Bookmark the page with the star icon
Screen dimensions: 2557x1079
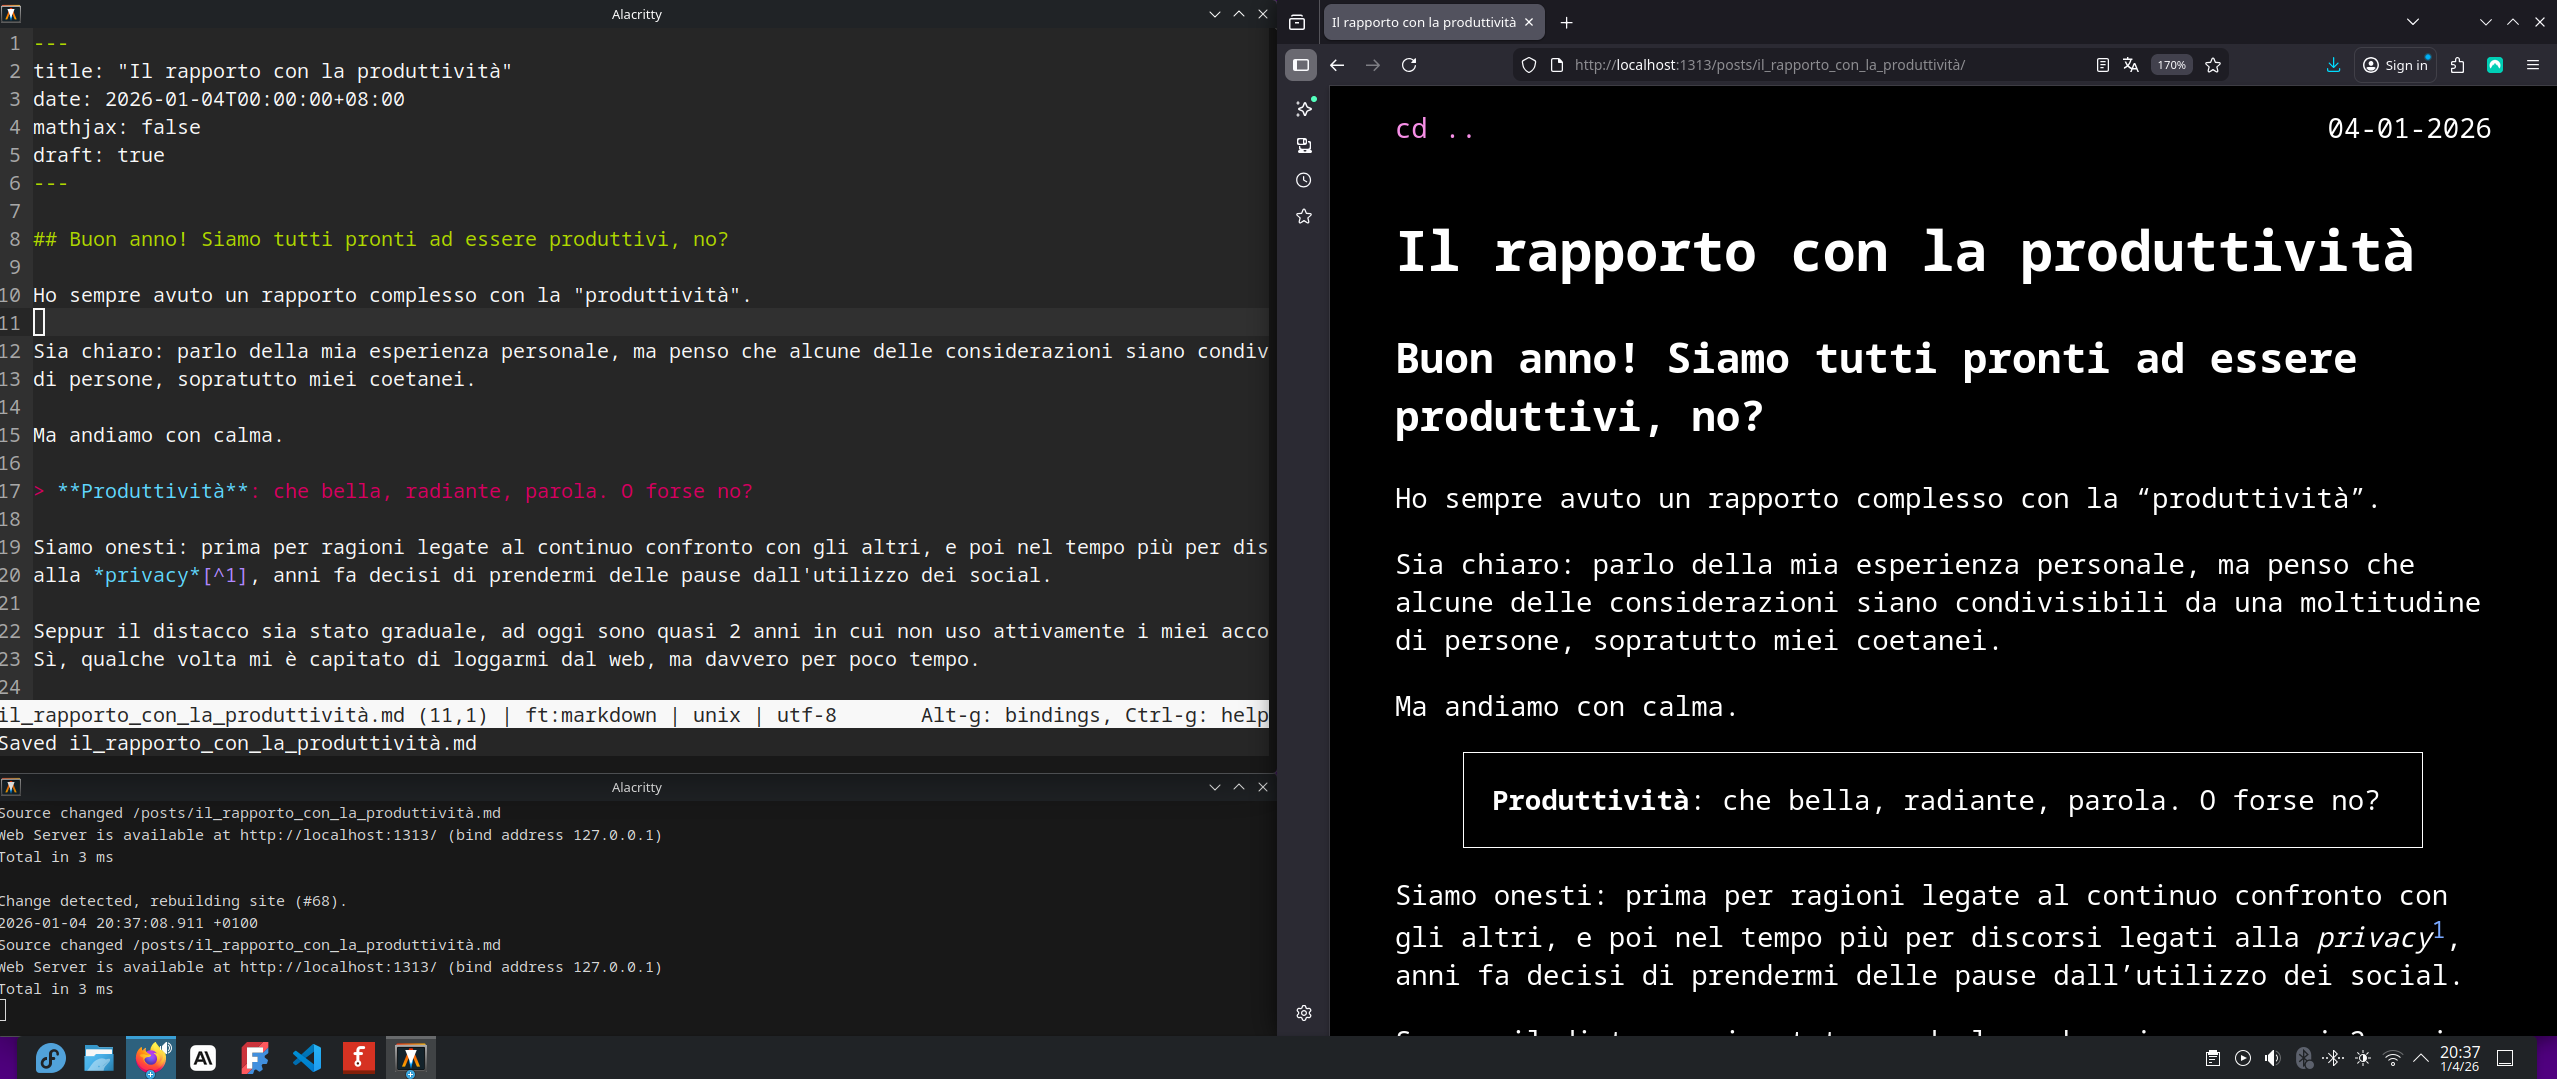(2213, 64)
